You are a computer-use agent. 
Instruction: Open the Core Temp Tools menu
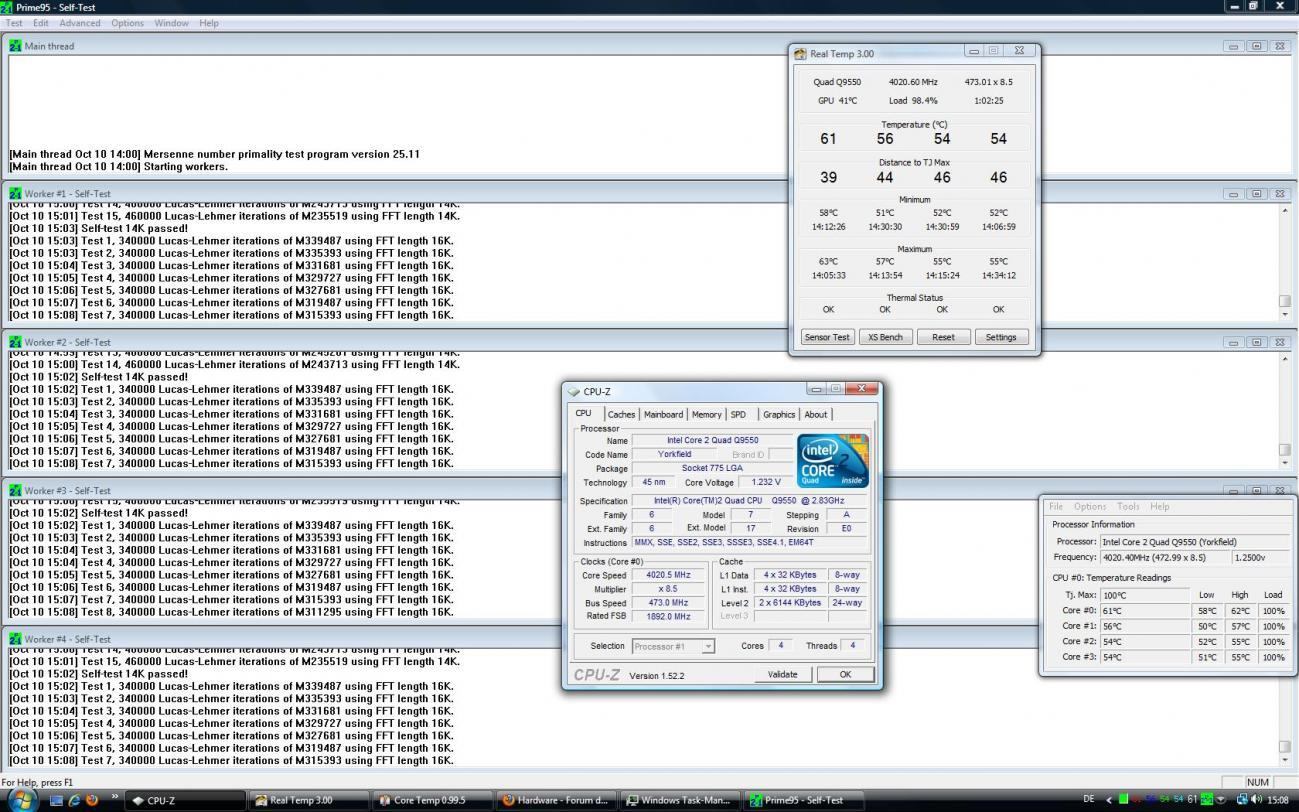tap(1128, 506)
